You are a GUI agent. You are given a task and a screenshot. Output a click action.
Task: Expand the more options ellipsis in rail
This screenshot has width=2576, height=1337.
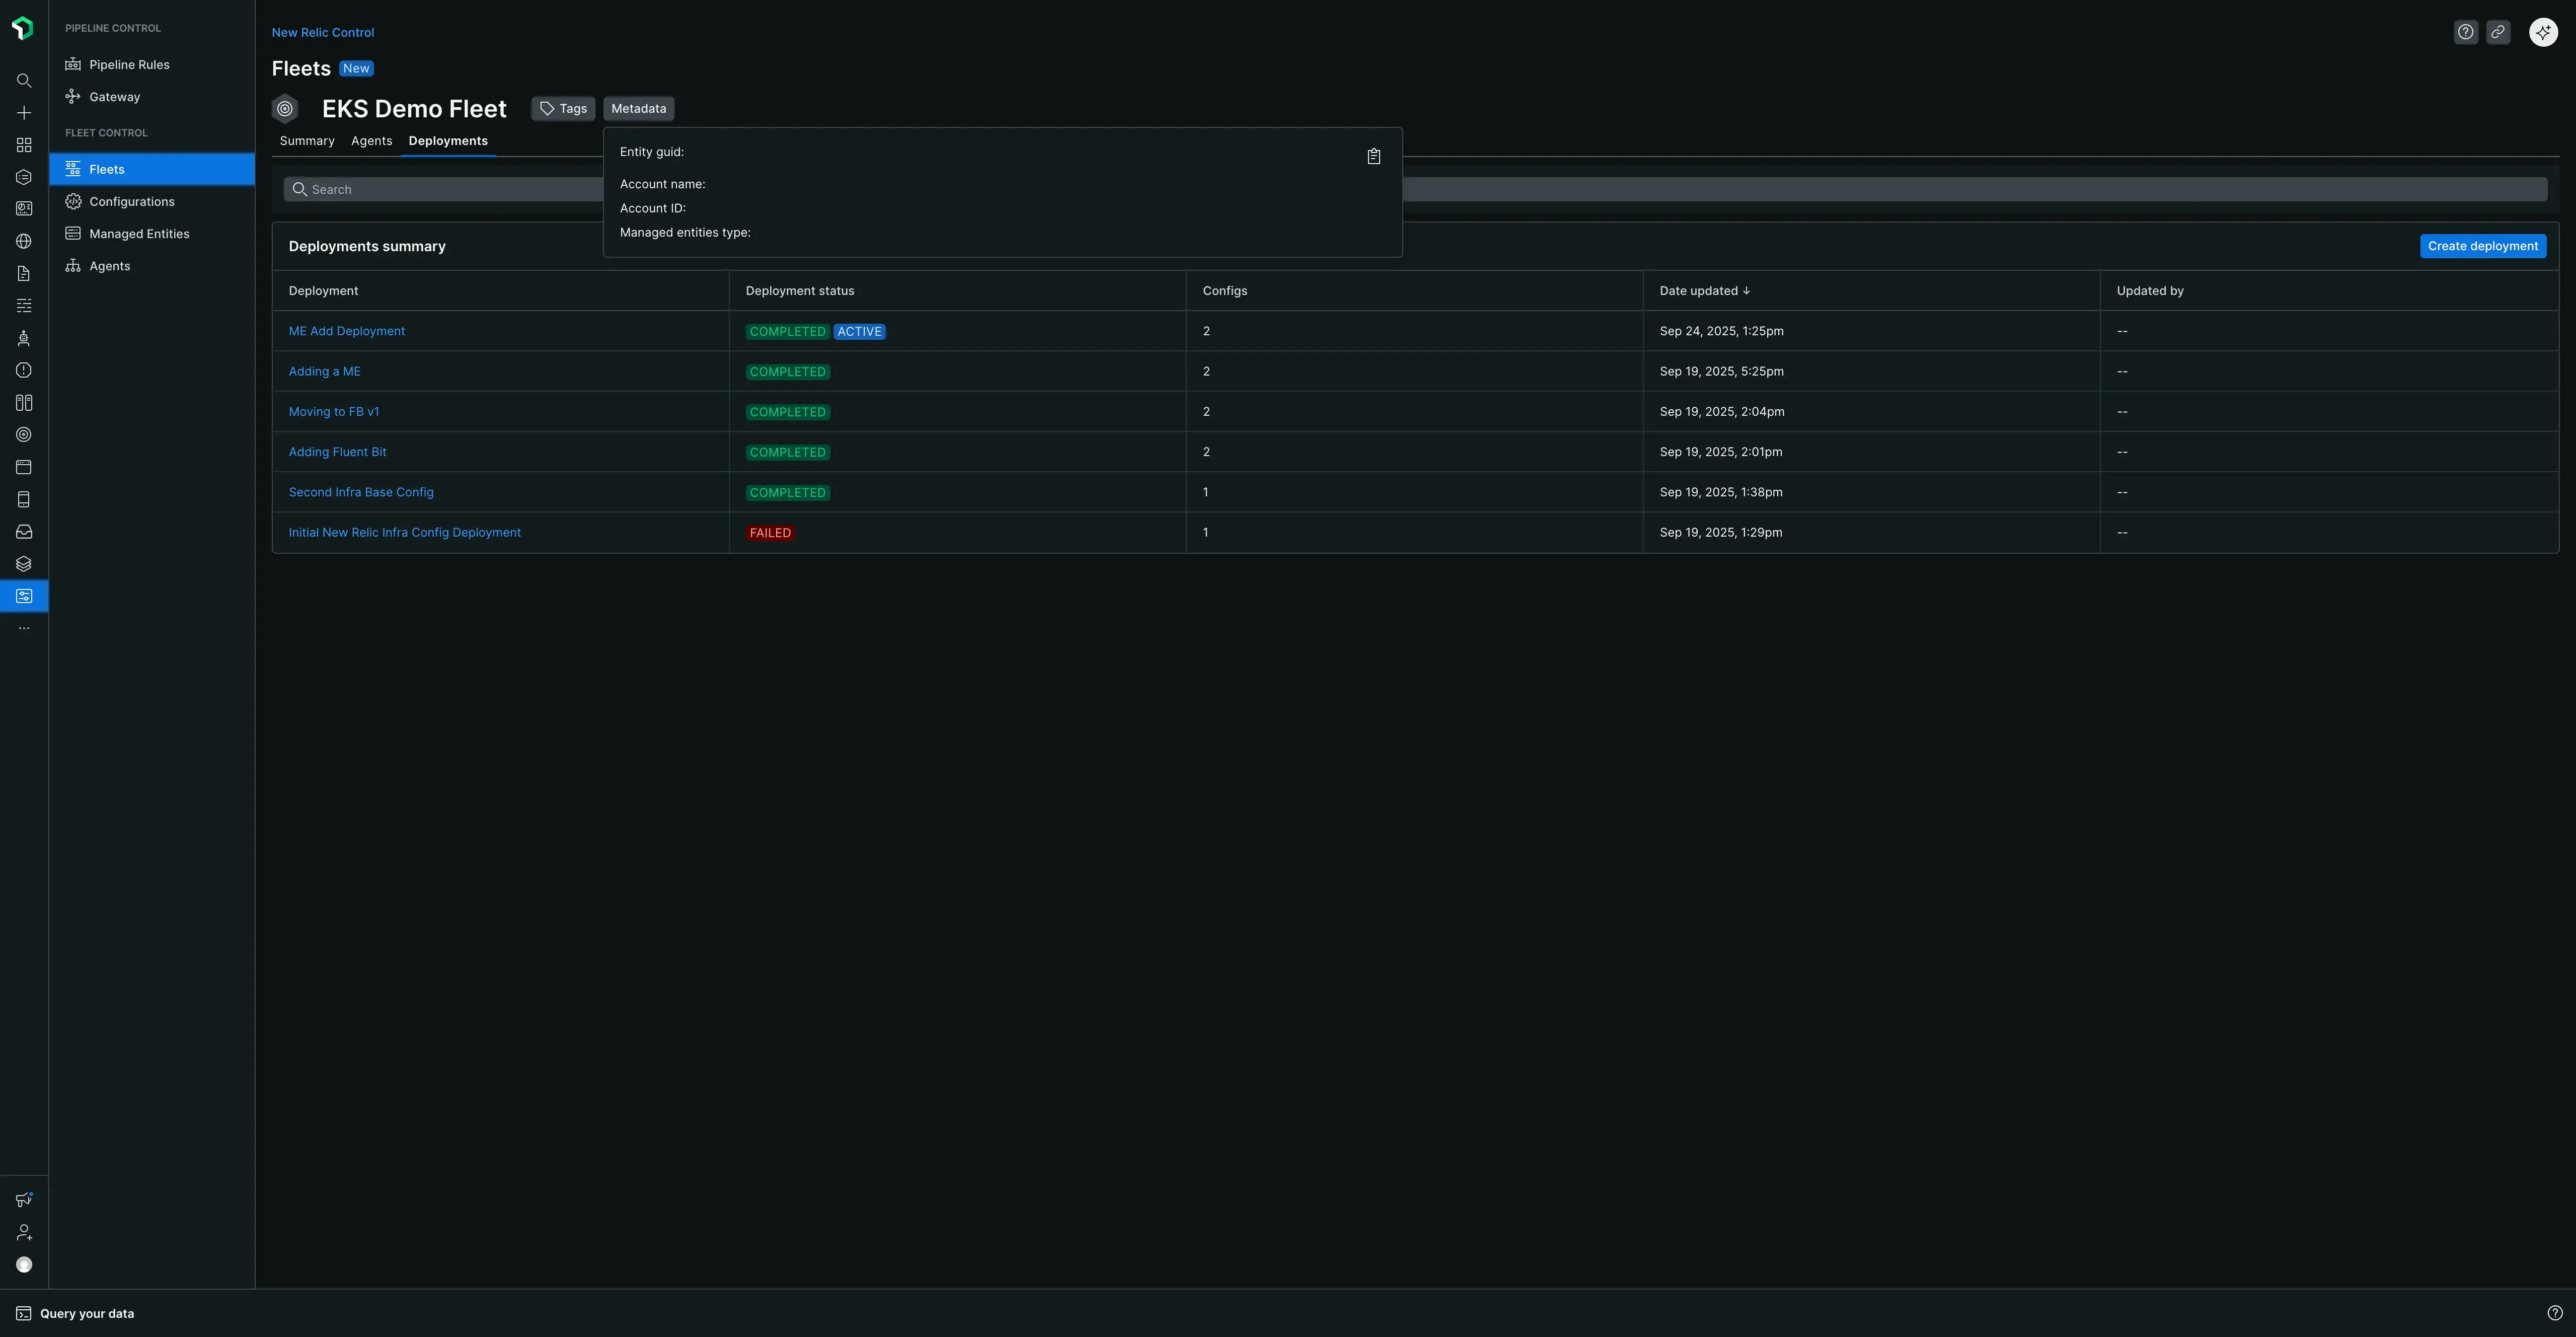pos(24,628)
